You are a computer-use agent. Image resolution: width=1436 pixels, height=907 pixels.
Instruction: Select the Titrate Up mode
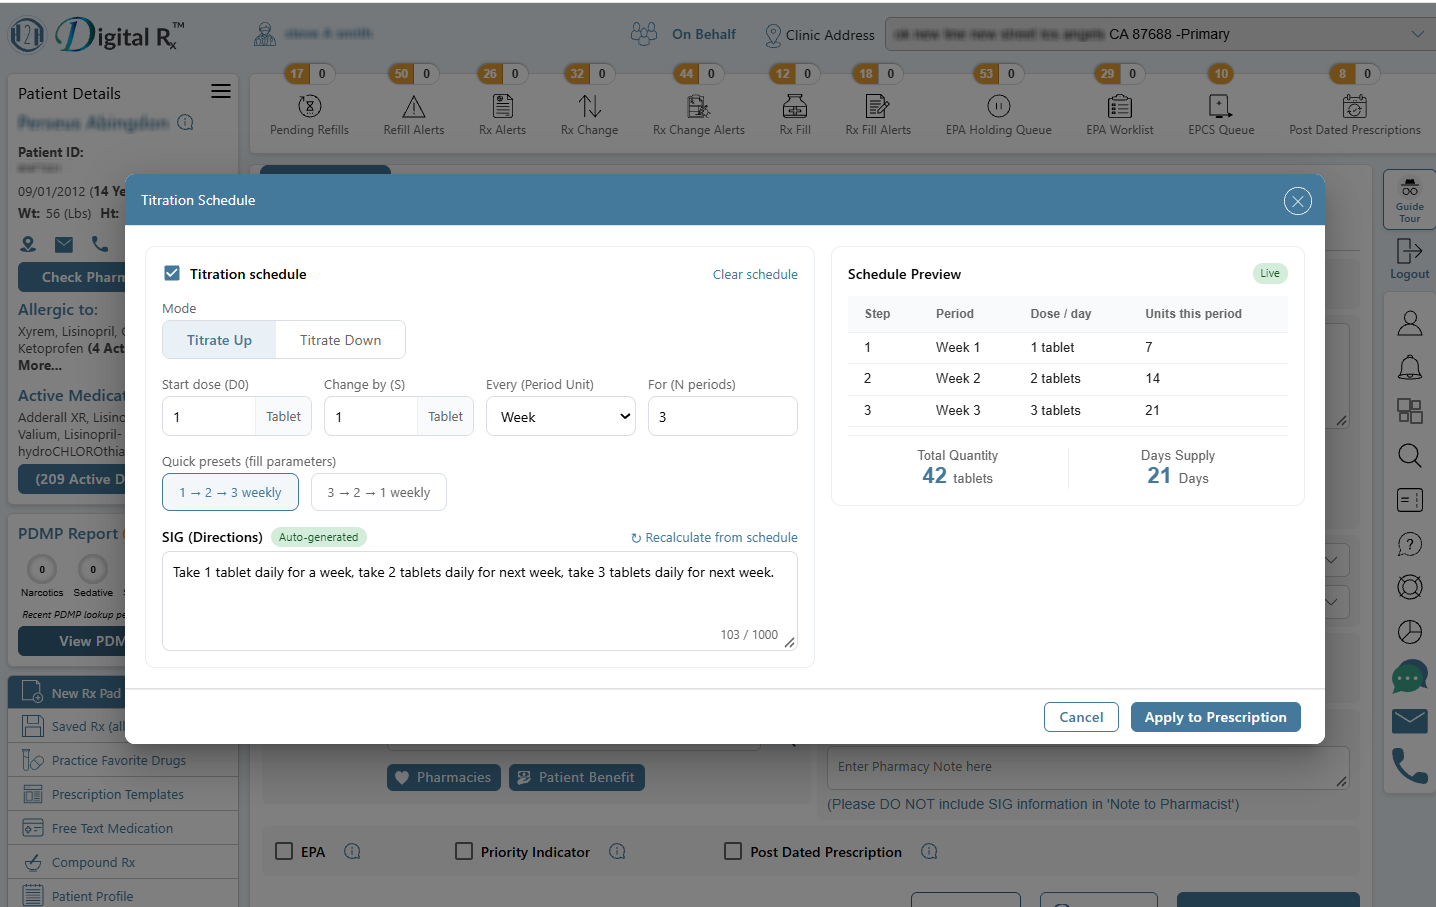(219, 340)
